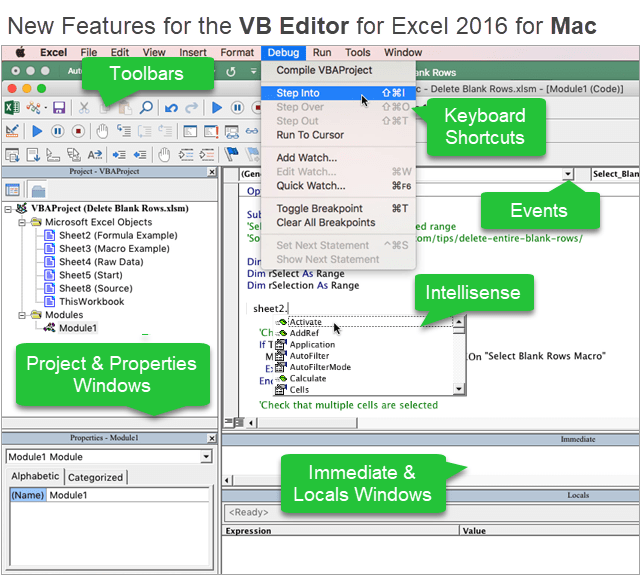Click the Intellisense list scroll down arrow

(x=458, y=388)
